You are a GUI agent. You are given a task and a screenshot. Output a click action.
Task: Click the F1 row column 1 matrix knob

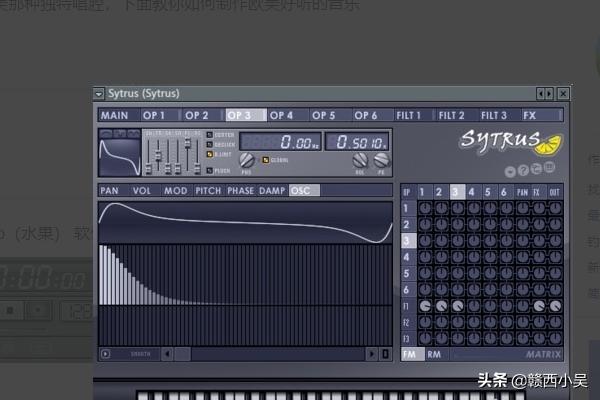pyautogui.click(x=425, y=306)
